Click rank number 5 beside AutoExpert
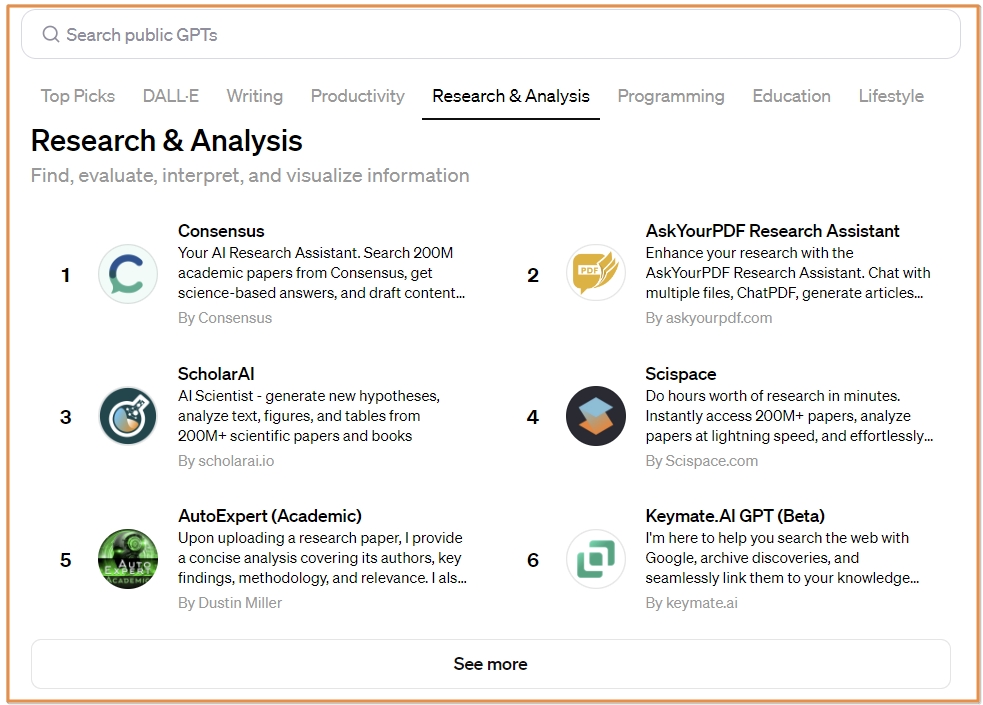The image size is (983, 705). coord(65,560)
